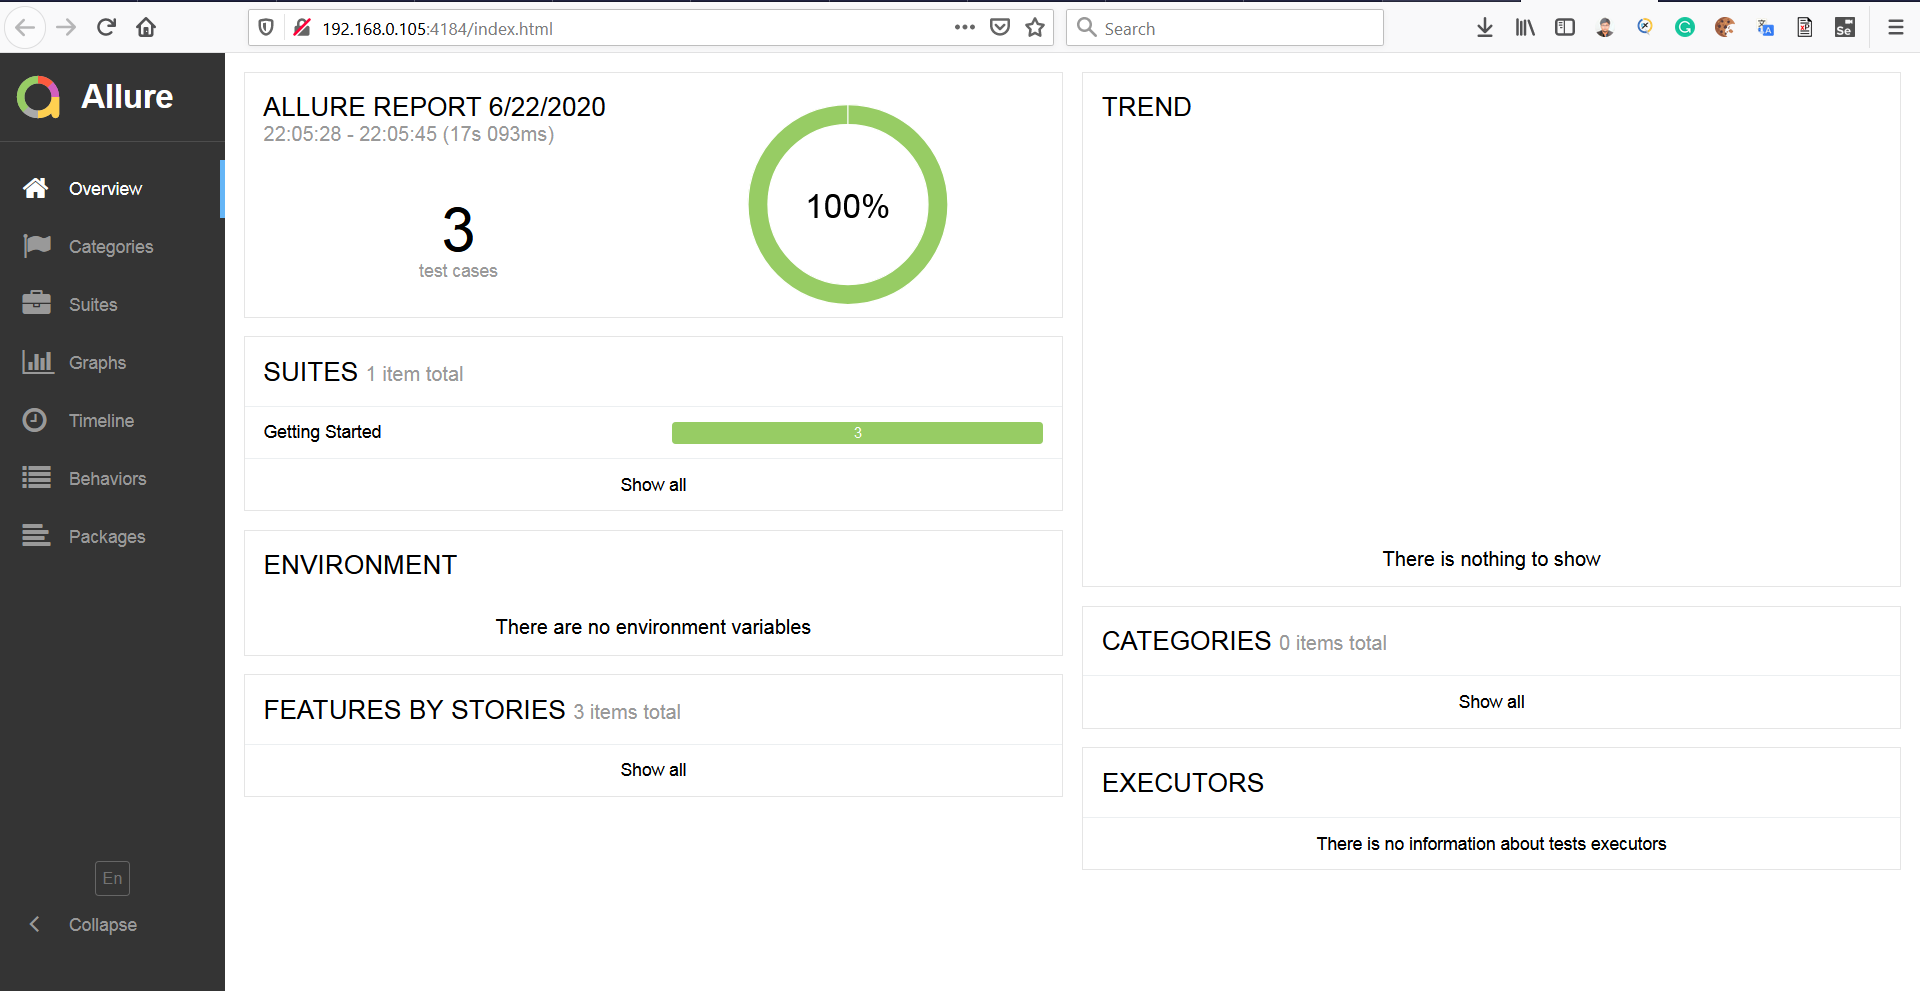Click the '1 item total' suites count
The height and width of the screenshot is (991, 1920).
(x=415, y=374)
